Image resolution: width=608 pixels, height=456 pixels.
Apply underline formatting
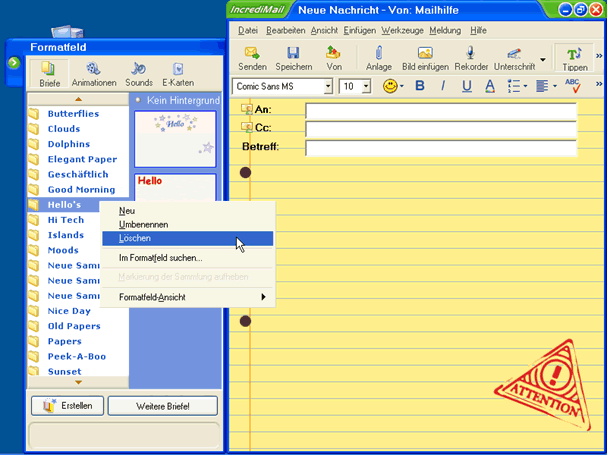pos(467,86)
